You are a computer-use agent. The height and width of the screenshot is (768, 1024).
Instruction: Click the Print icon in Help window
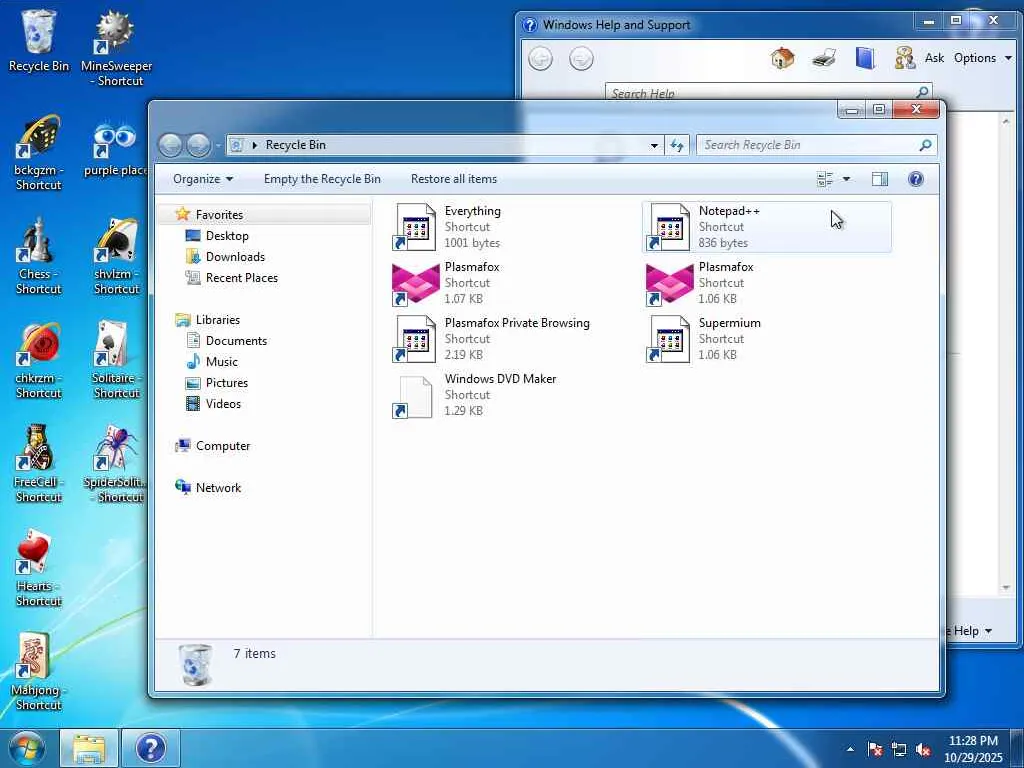tap(824, 58)
